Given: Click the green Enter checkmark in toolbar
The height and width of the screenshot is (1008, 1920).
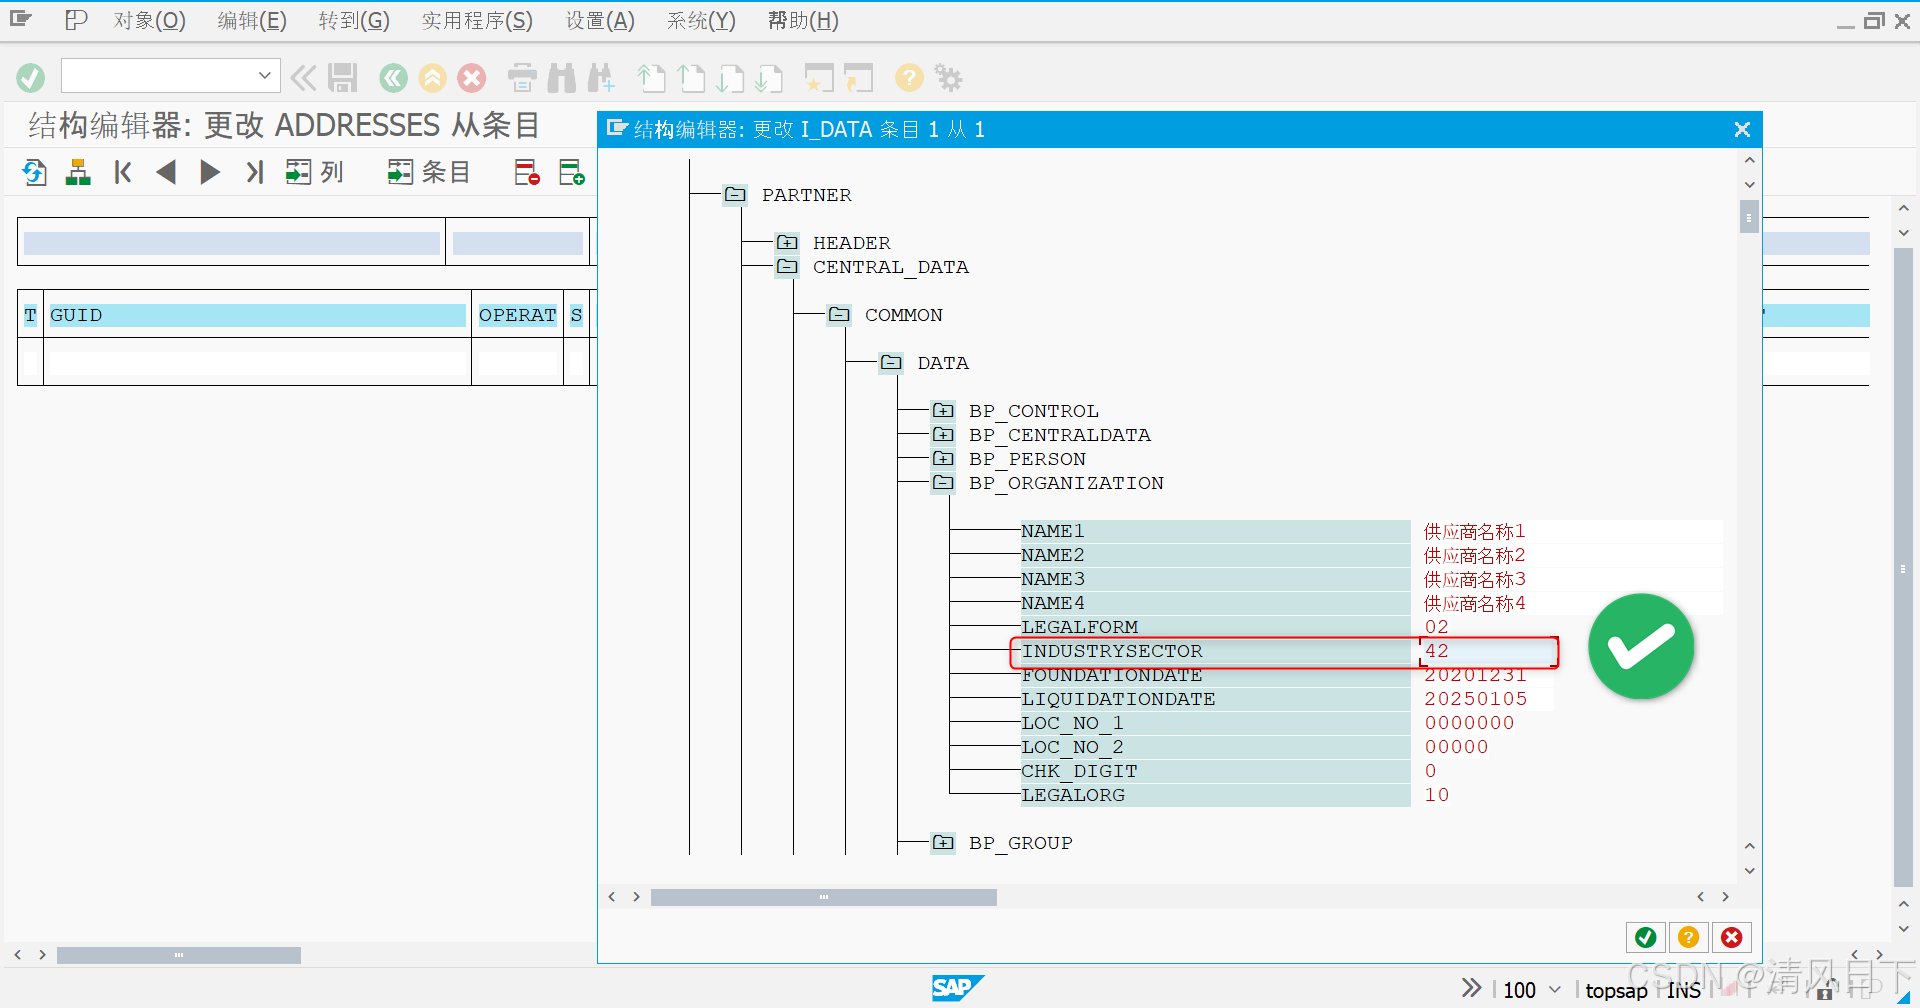Looking at the screenshot, I should click(31, 78).
